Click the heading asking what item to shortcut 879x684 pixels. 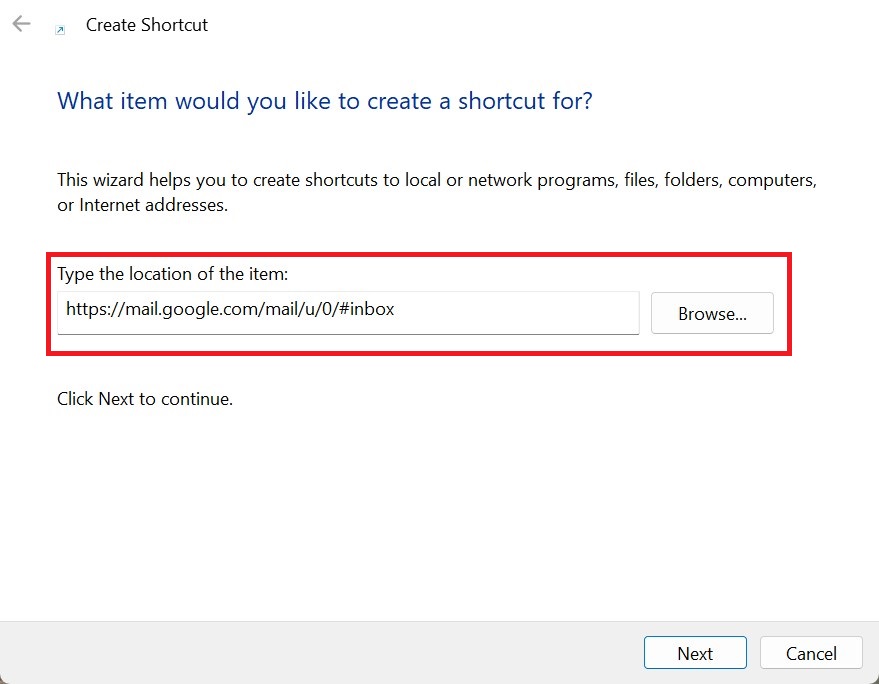click(x=325, y=101)
